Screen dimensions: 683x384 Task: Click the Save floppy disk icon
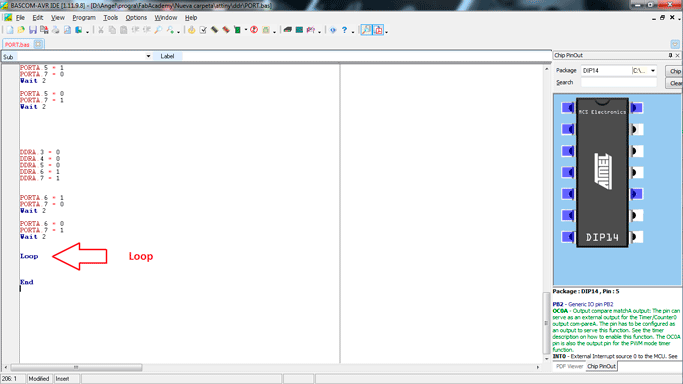tap(33, 30)
